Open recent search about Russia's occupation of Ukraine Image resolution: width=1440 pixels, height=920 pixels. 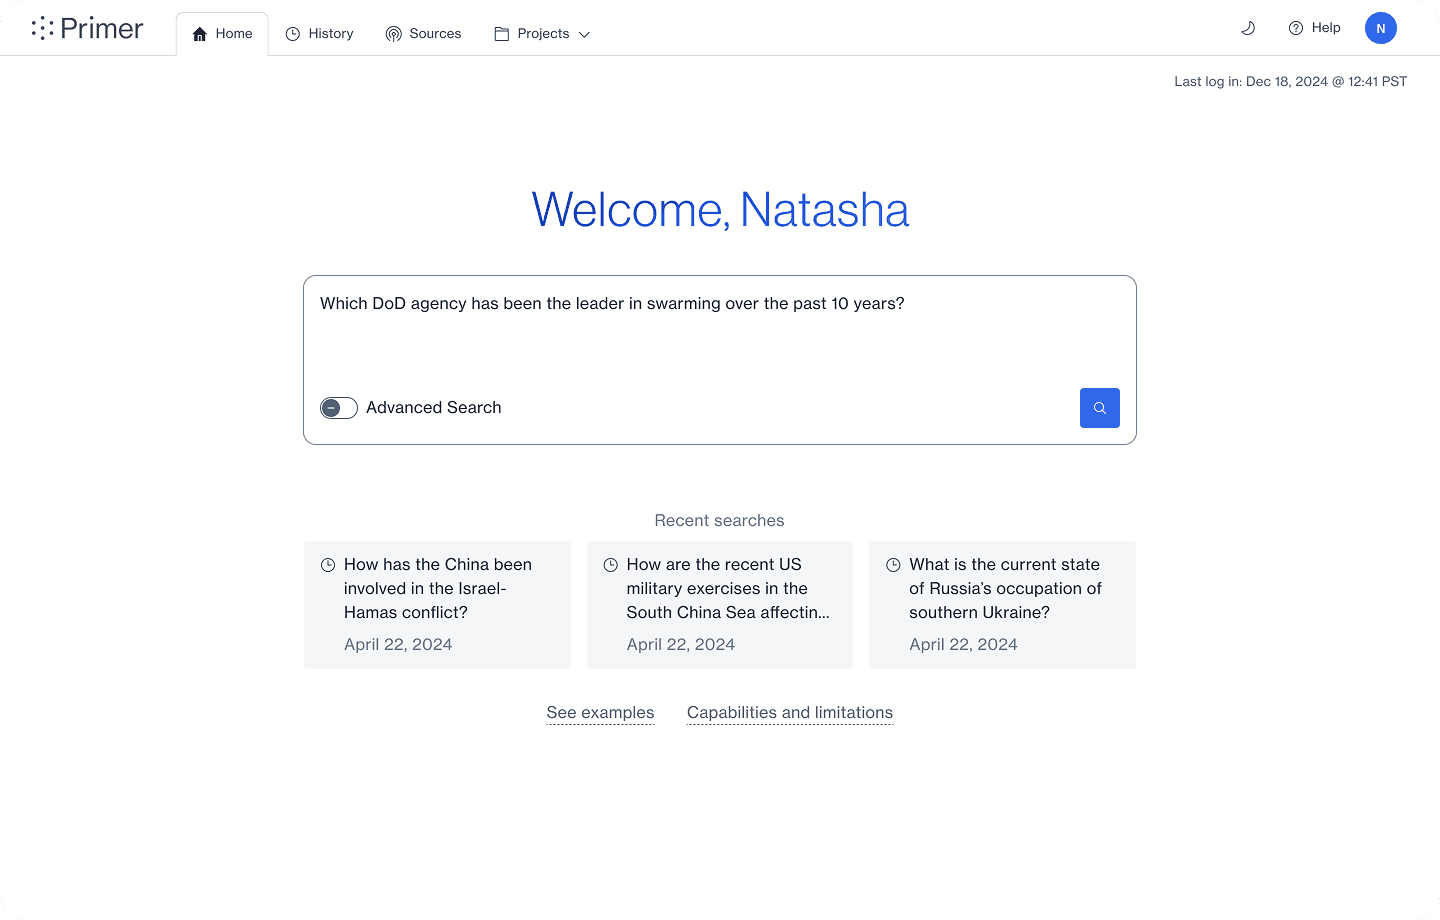tap(1003, 605)
